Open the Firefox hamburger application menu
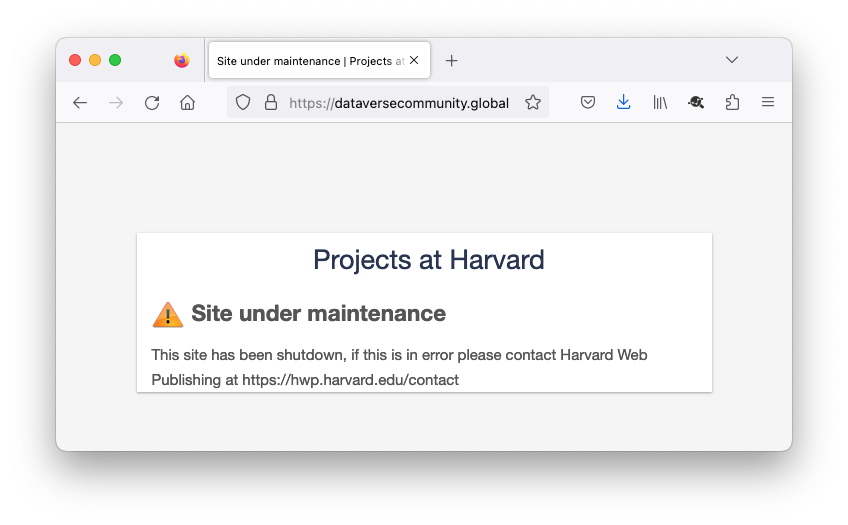The width and height of the screenshot is (848, 525). point(768,102)
